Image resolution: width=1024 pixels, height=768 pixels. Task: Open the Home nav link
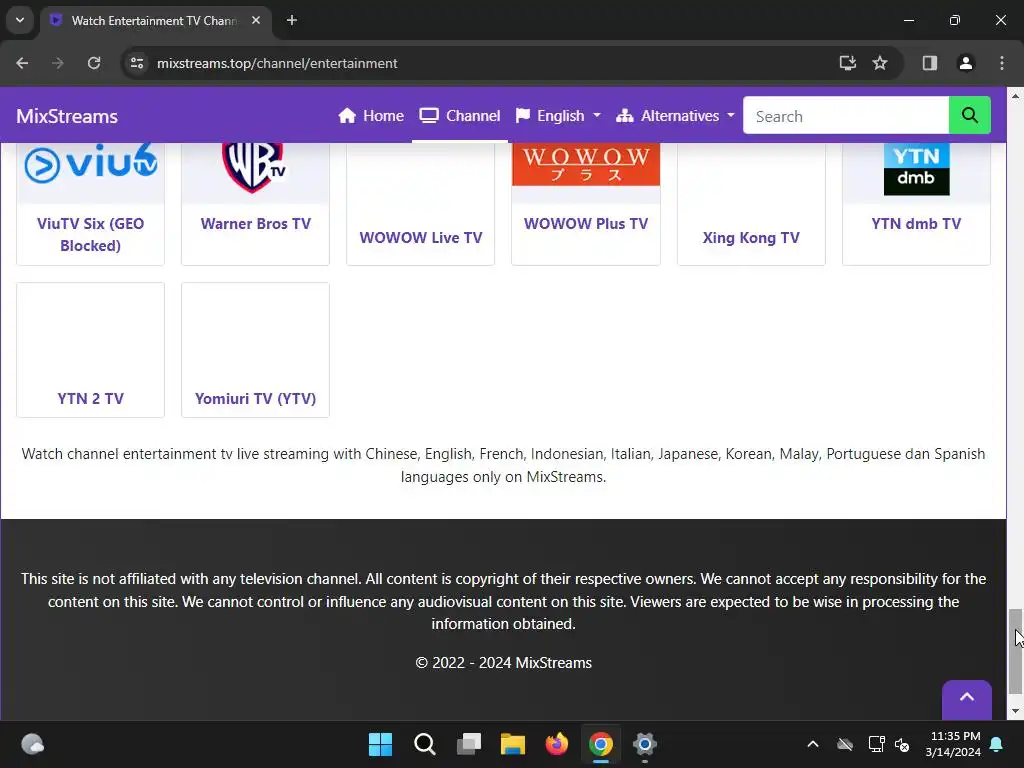pos(371,116)
